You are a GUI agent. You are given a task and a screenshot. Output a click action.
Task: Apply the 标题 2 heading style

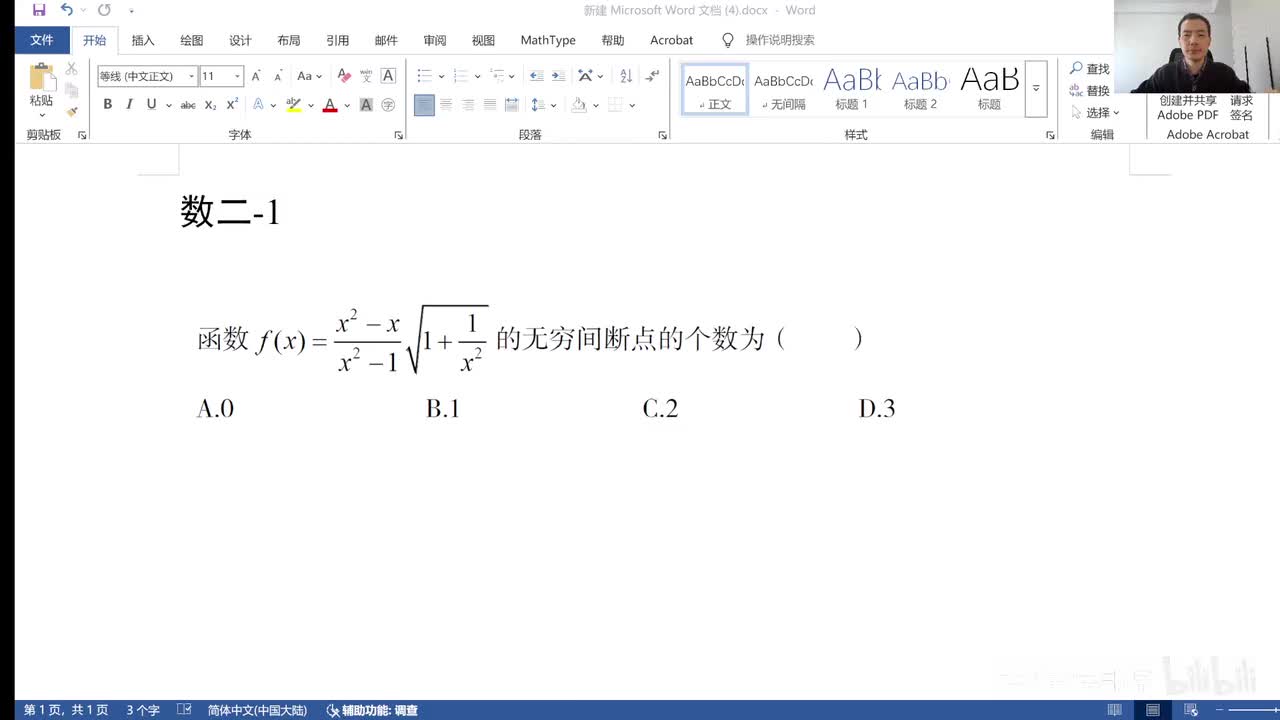pyautogui.click(x=920, y=89)
